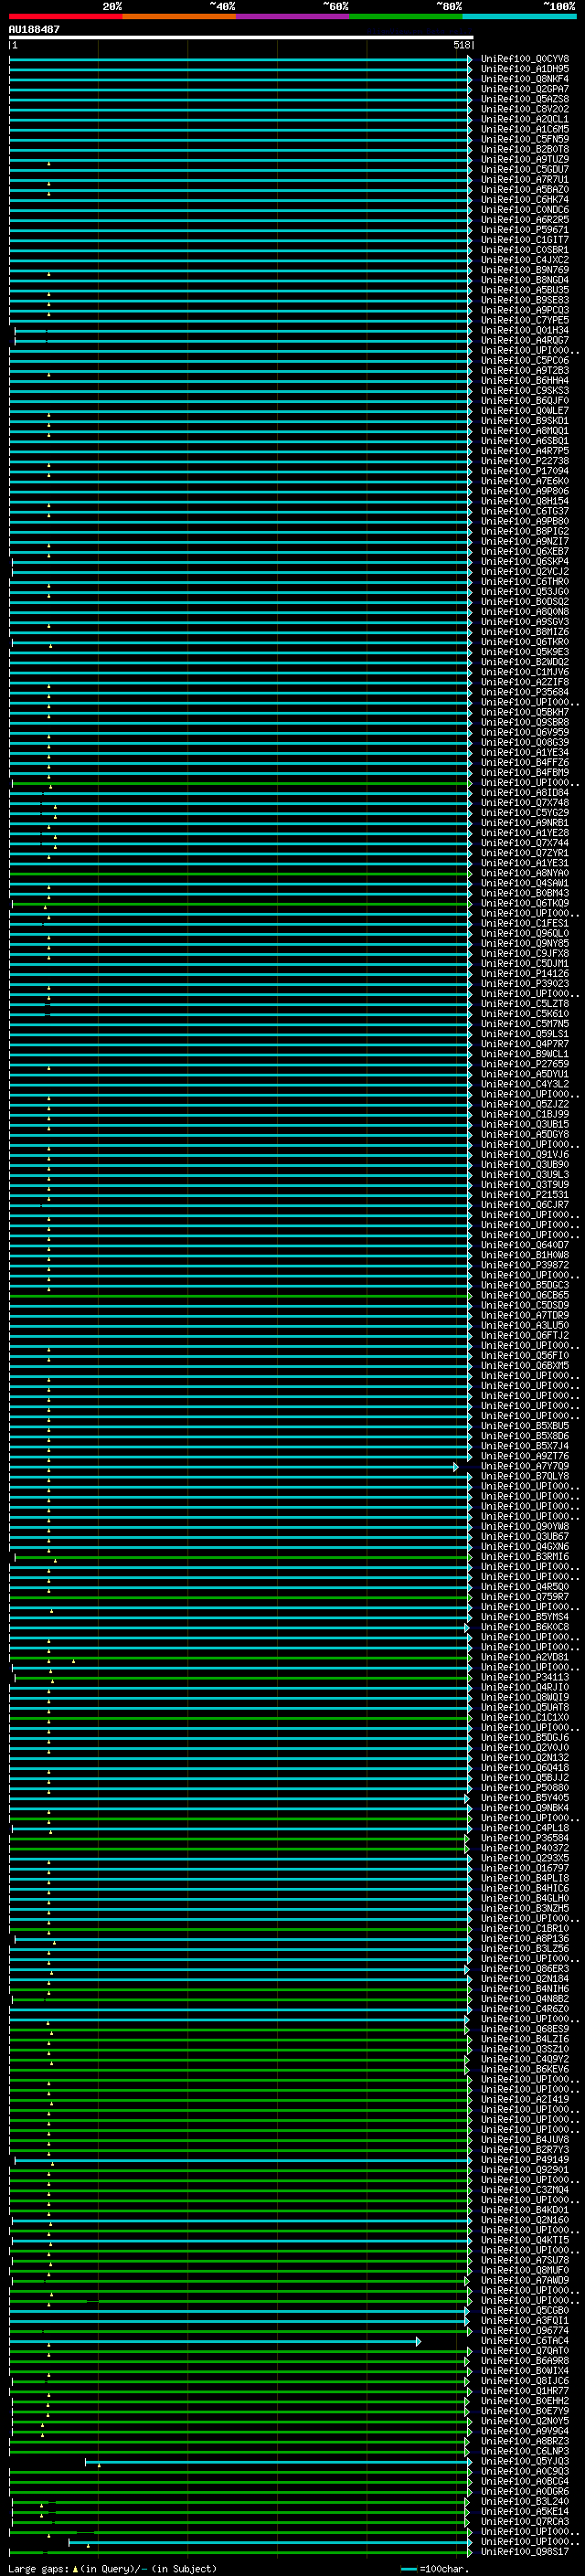Screen dimensions: 585x2576
Task: Open hit UniRef100_Q0CYV8
Action: tap(525, 59)
